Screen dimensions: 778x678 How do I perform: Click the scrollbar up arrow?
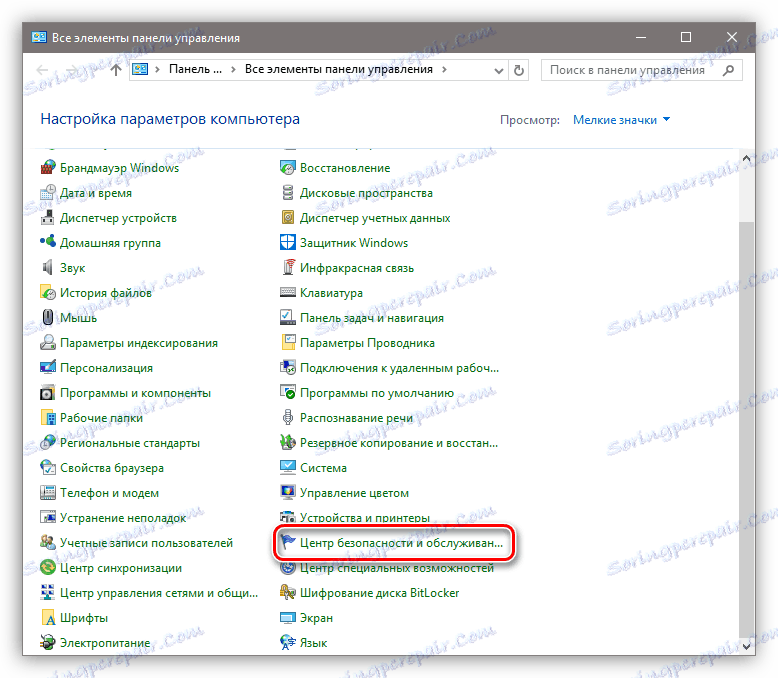[746, 158]
